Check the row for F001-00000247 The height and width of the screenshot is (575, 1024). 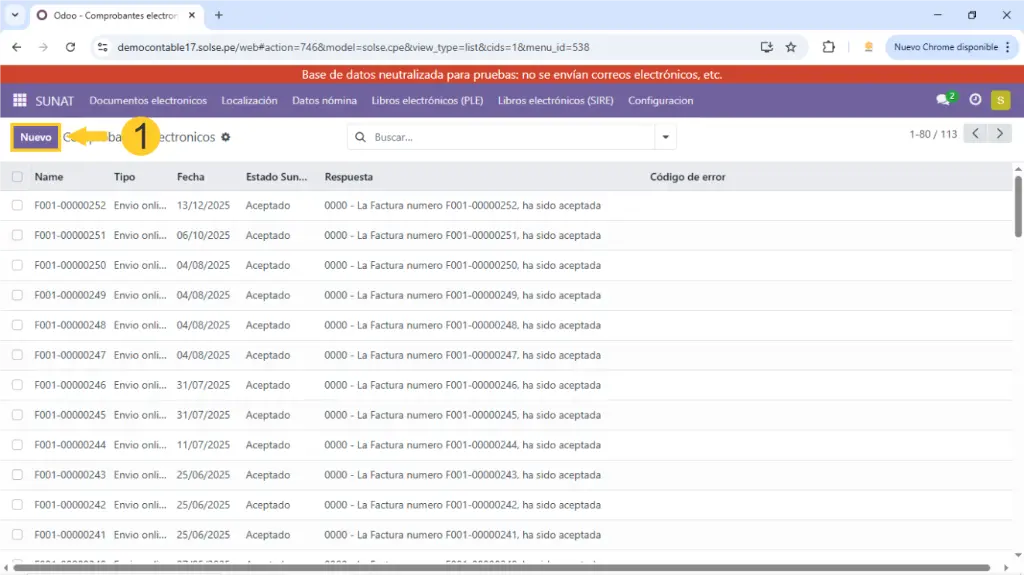pos(17,355)
